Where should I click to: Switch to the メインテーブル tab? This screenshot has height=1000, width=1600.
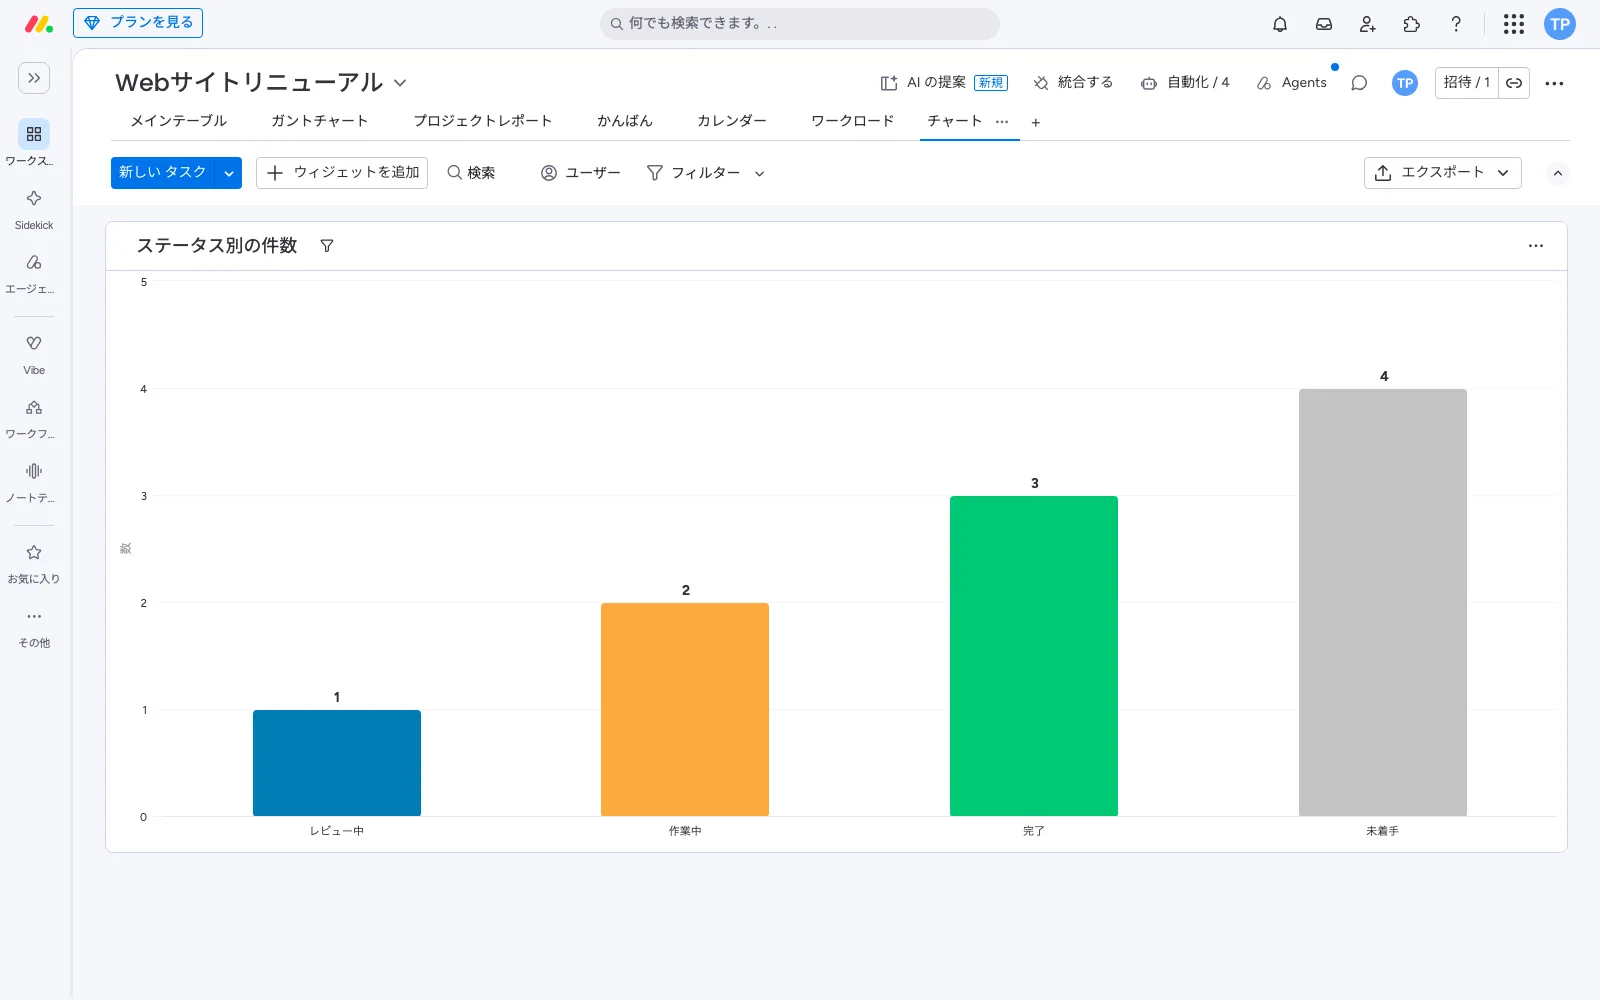point(179,121)
